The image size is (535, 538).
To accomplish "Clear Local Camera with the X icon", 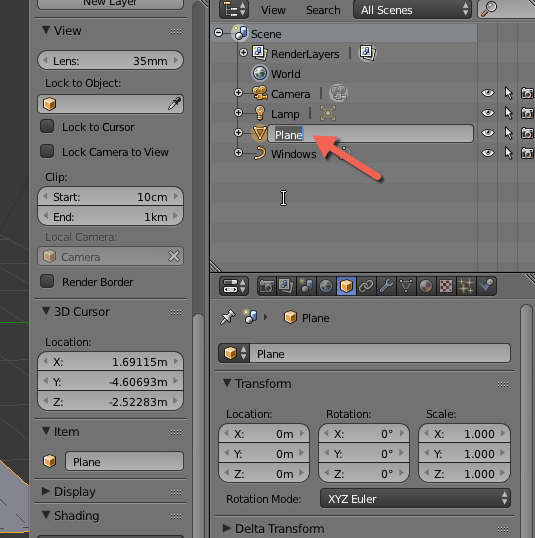I will pos(174,256).
